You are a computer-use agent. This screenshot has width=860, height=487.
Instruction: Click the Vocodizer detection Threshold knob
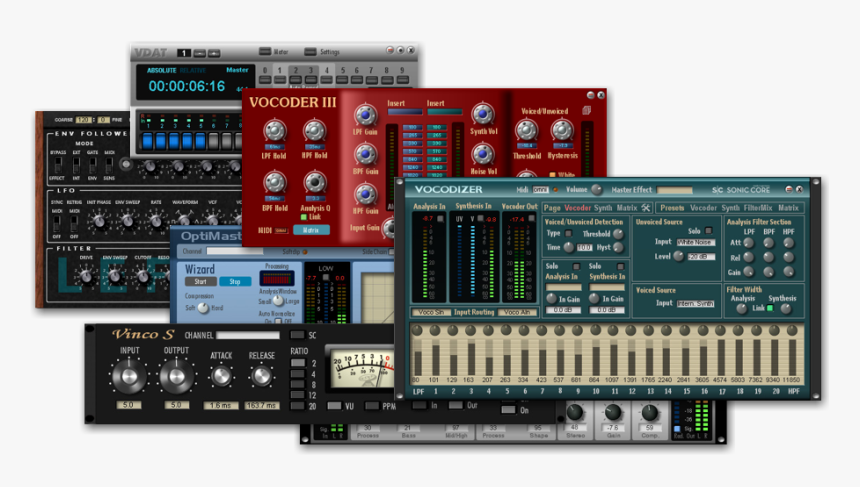click(x=618, y=234)
